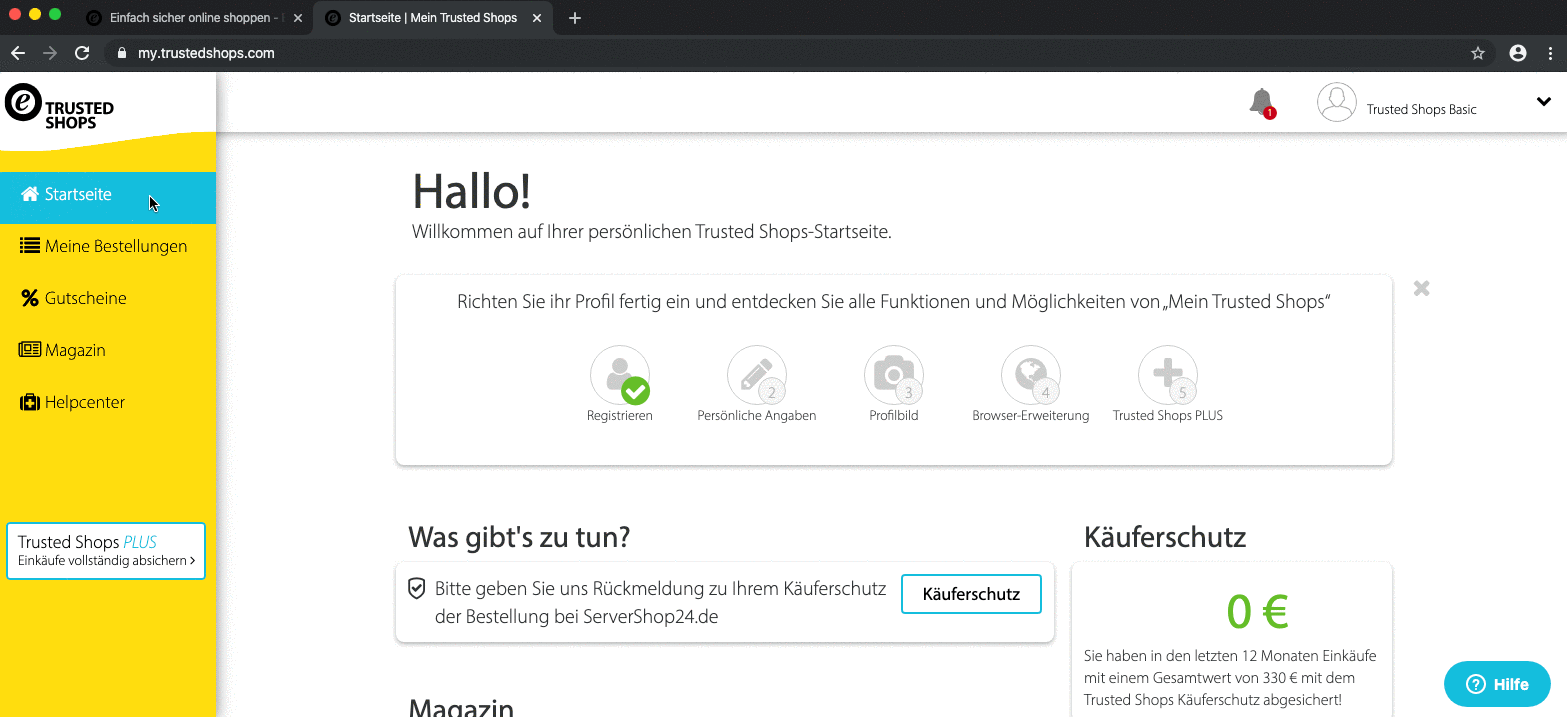The image size is (1567, 717).
Task: Open Helpcenter in sidebar
Action: 85,403
